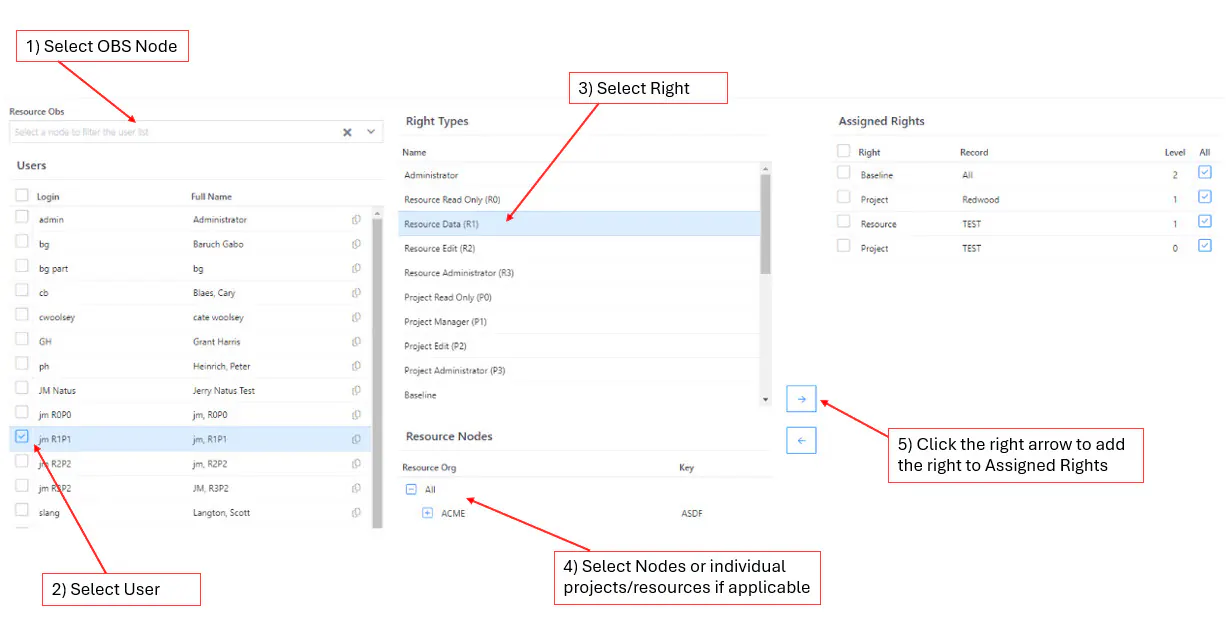The width and height of the screenshot is (1226, 625).
Task: Click copy icon in jm, R2P2 row
Action: point(356,464)
